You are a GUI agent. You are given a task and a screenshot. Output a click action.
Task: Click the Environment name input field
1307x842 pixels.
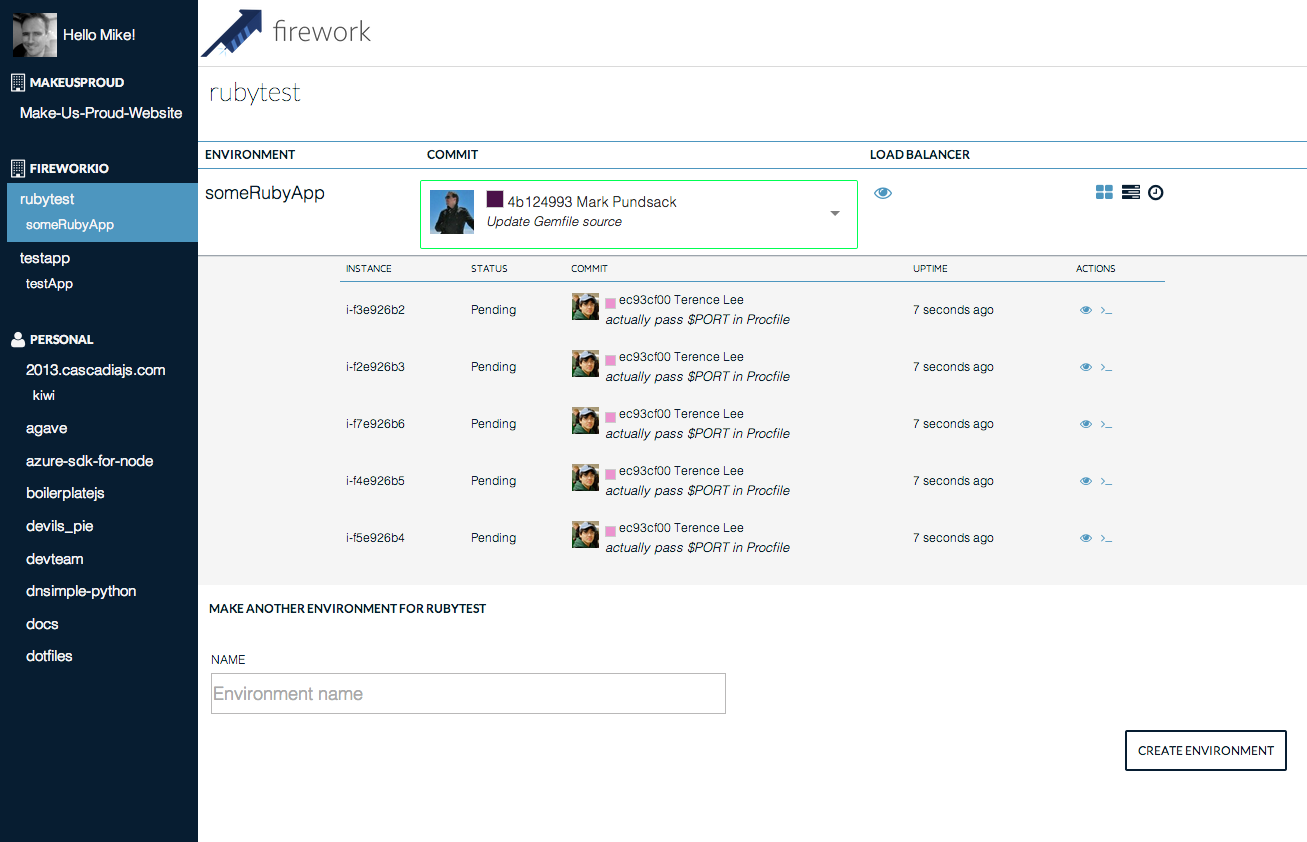468,693
